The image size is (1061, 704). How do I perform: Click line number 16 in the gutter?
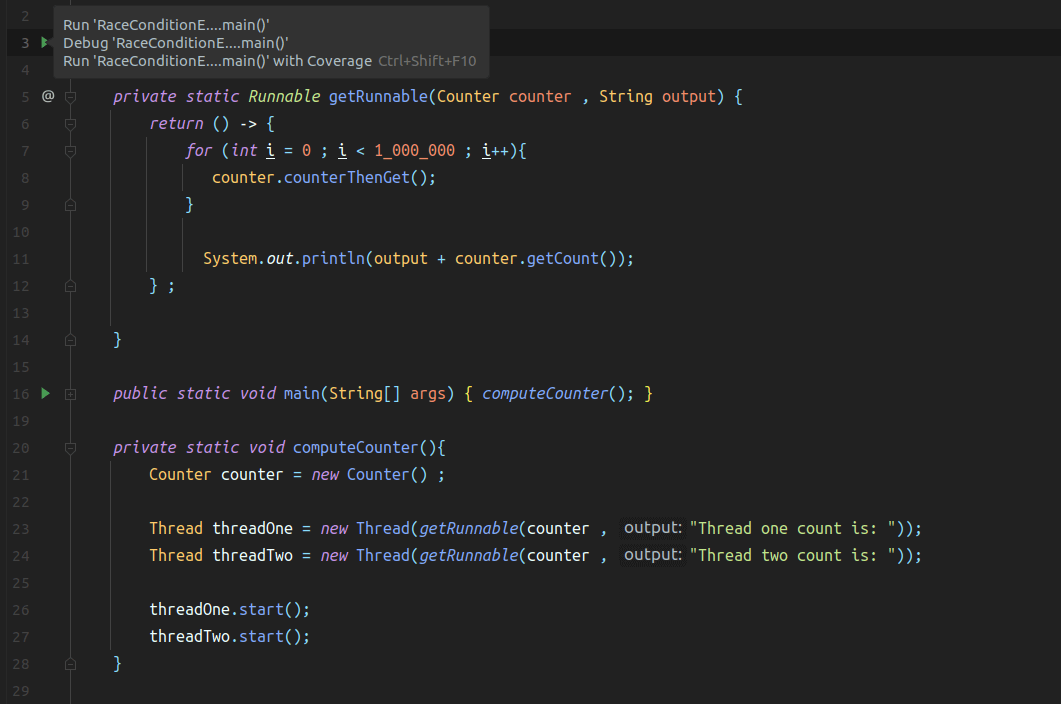[x=21, y=393]
